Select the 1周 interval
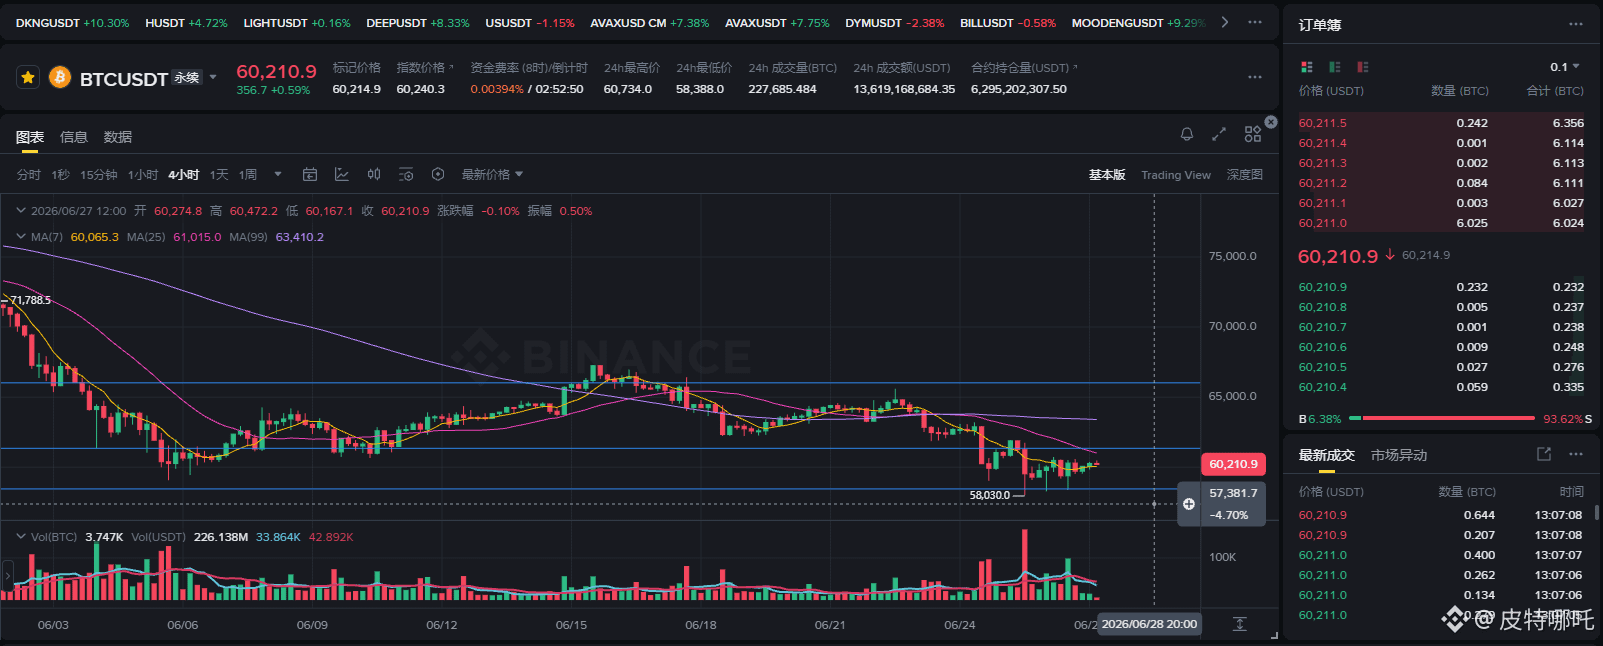 [248, 175]
